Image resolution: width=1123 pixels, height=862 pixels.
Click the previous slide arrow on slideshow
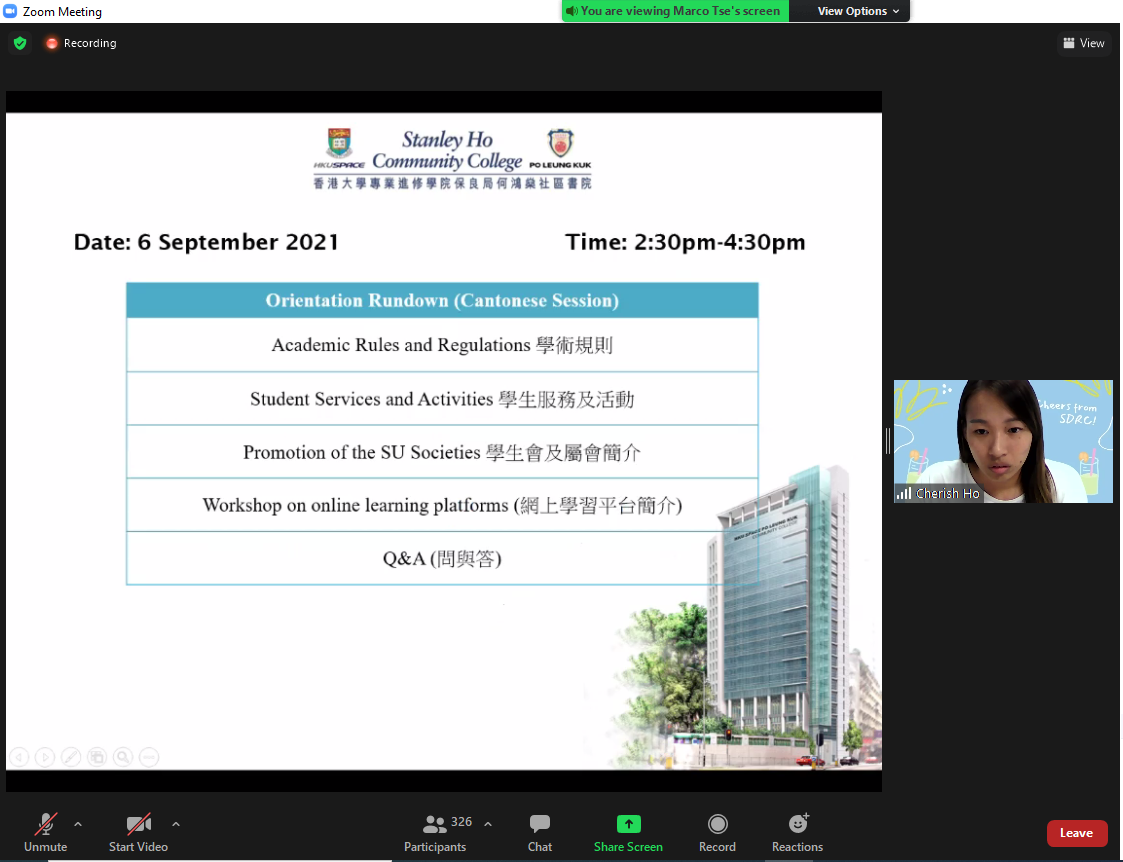[19, 757]
